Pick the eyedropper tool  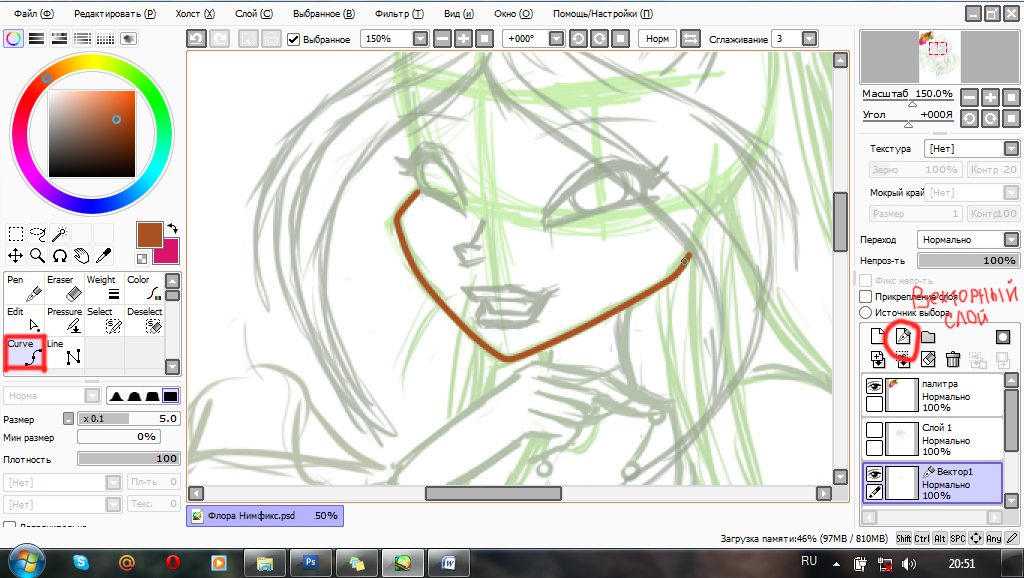tap(103, 255)
